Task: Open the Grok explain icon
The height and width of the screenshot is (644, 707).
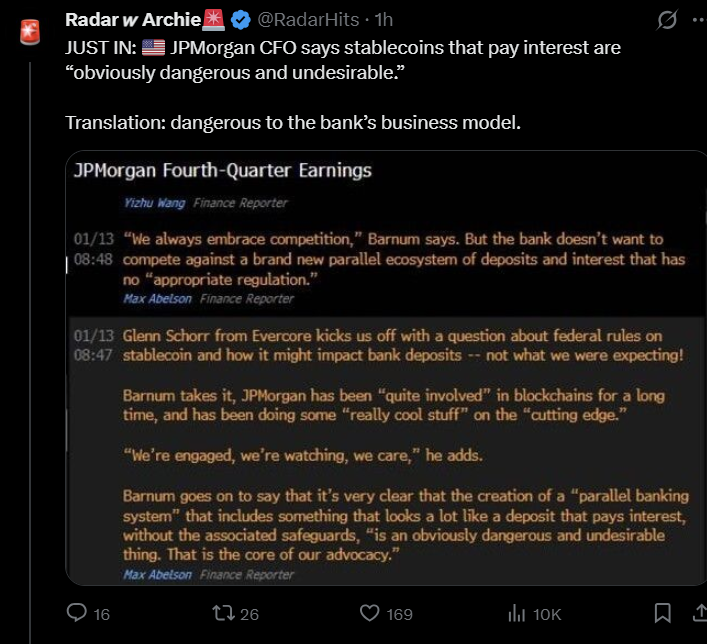Action: (664, 19)
